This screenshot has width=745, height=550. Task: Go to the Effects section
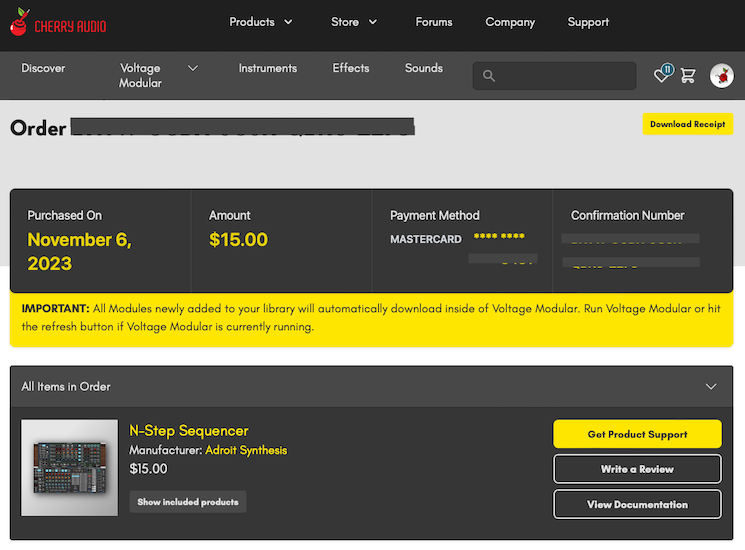click(x=351, y=68)
